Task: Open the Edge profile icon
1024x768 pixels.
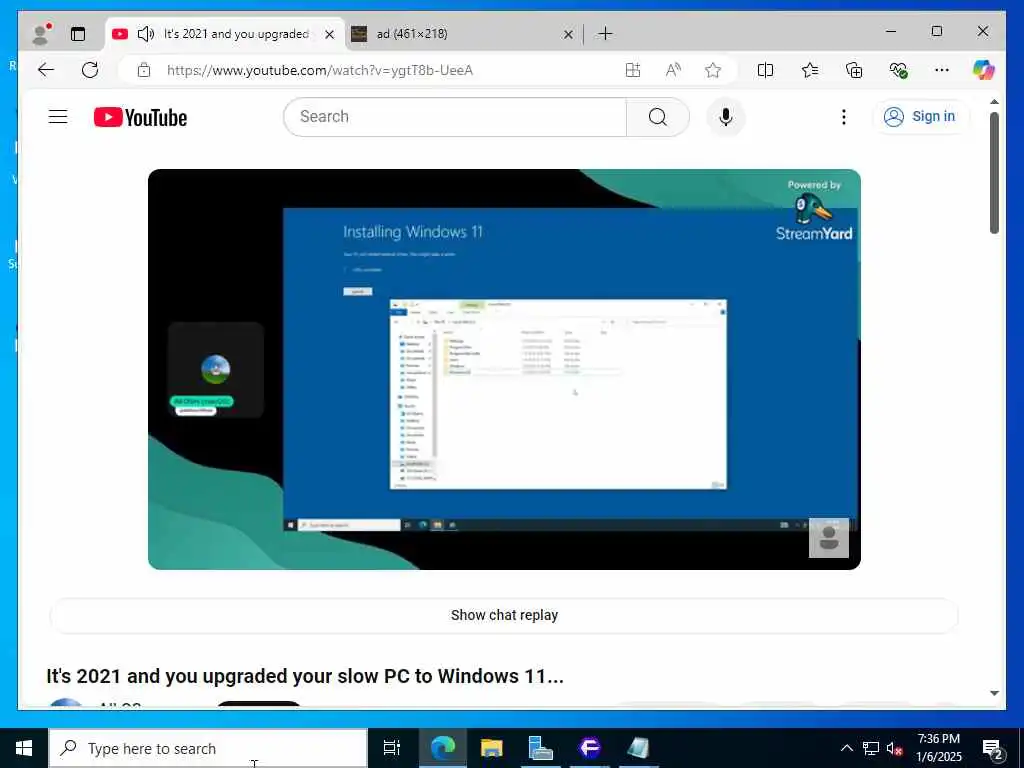Action: (41, 33)
